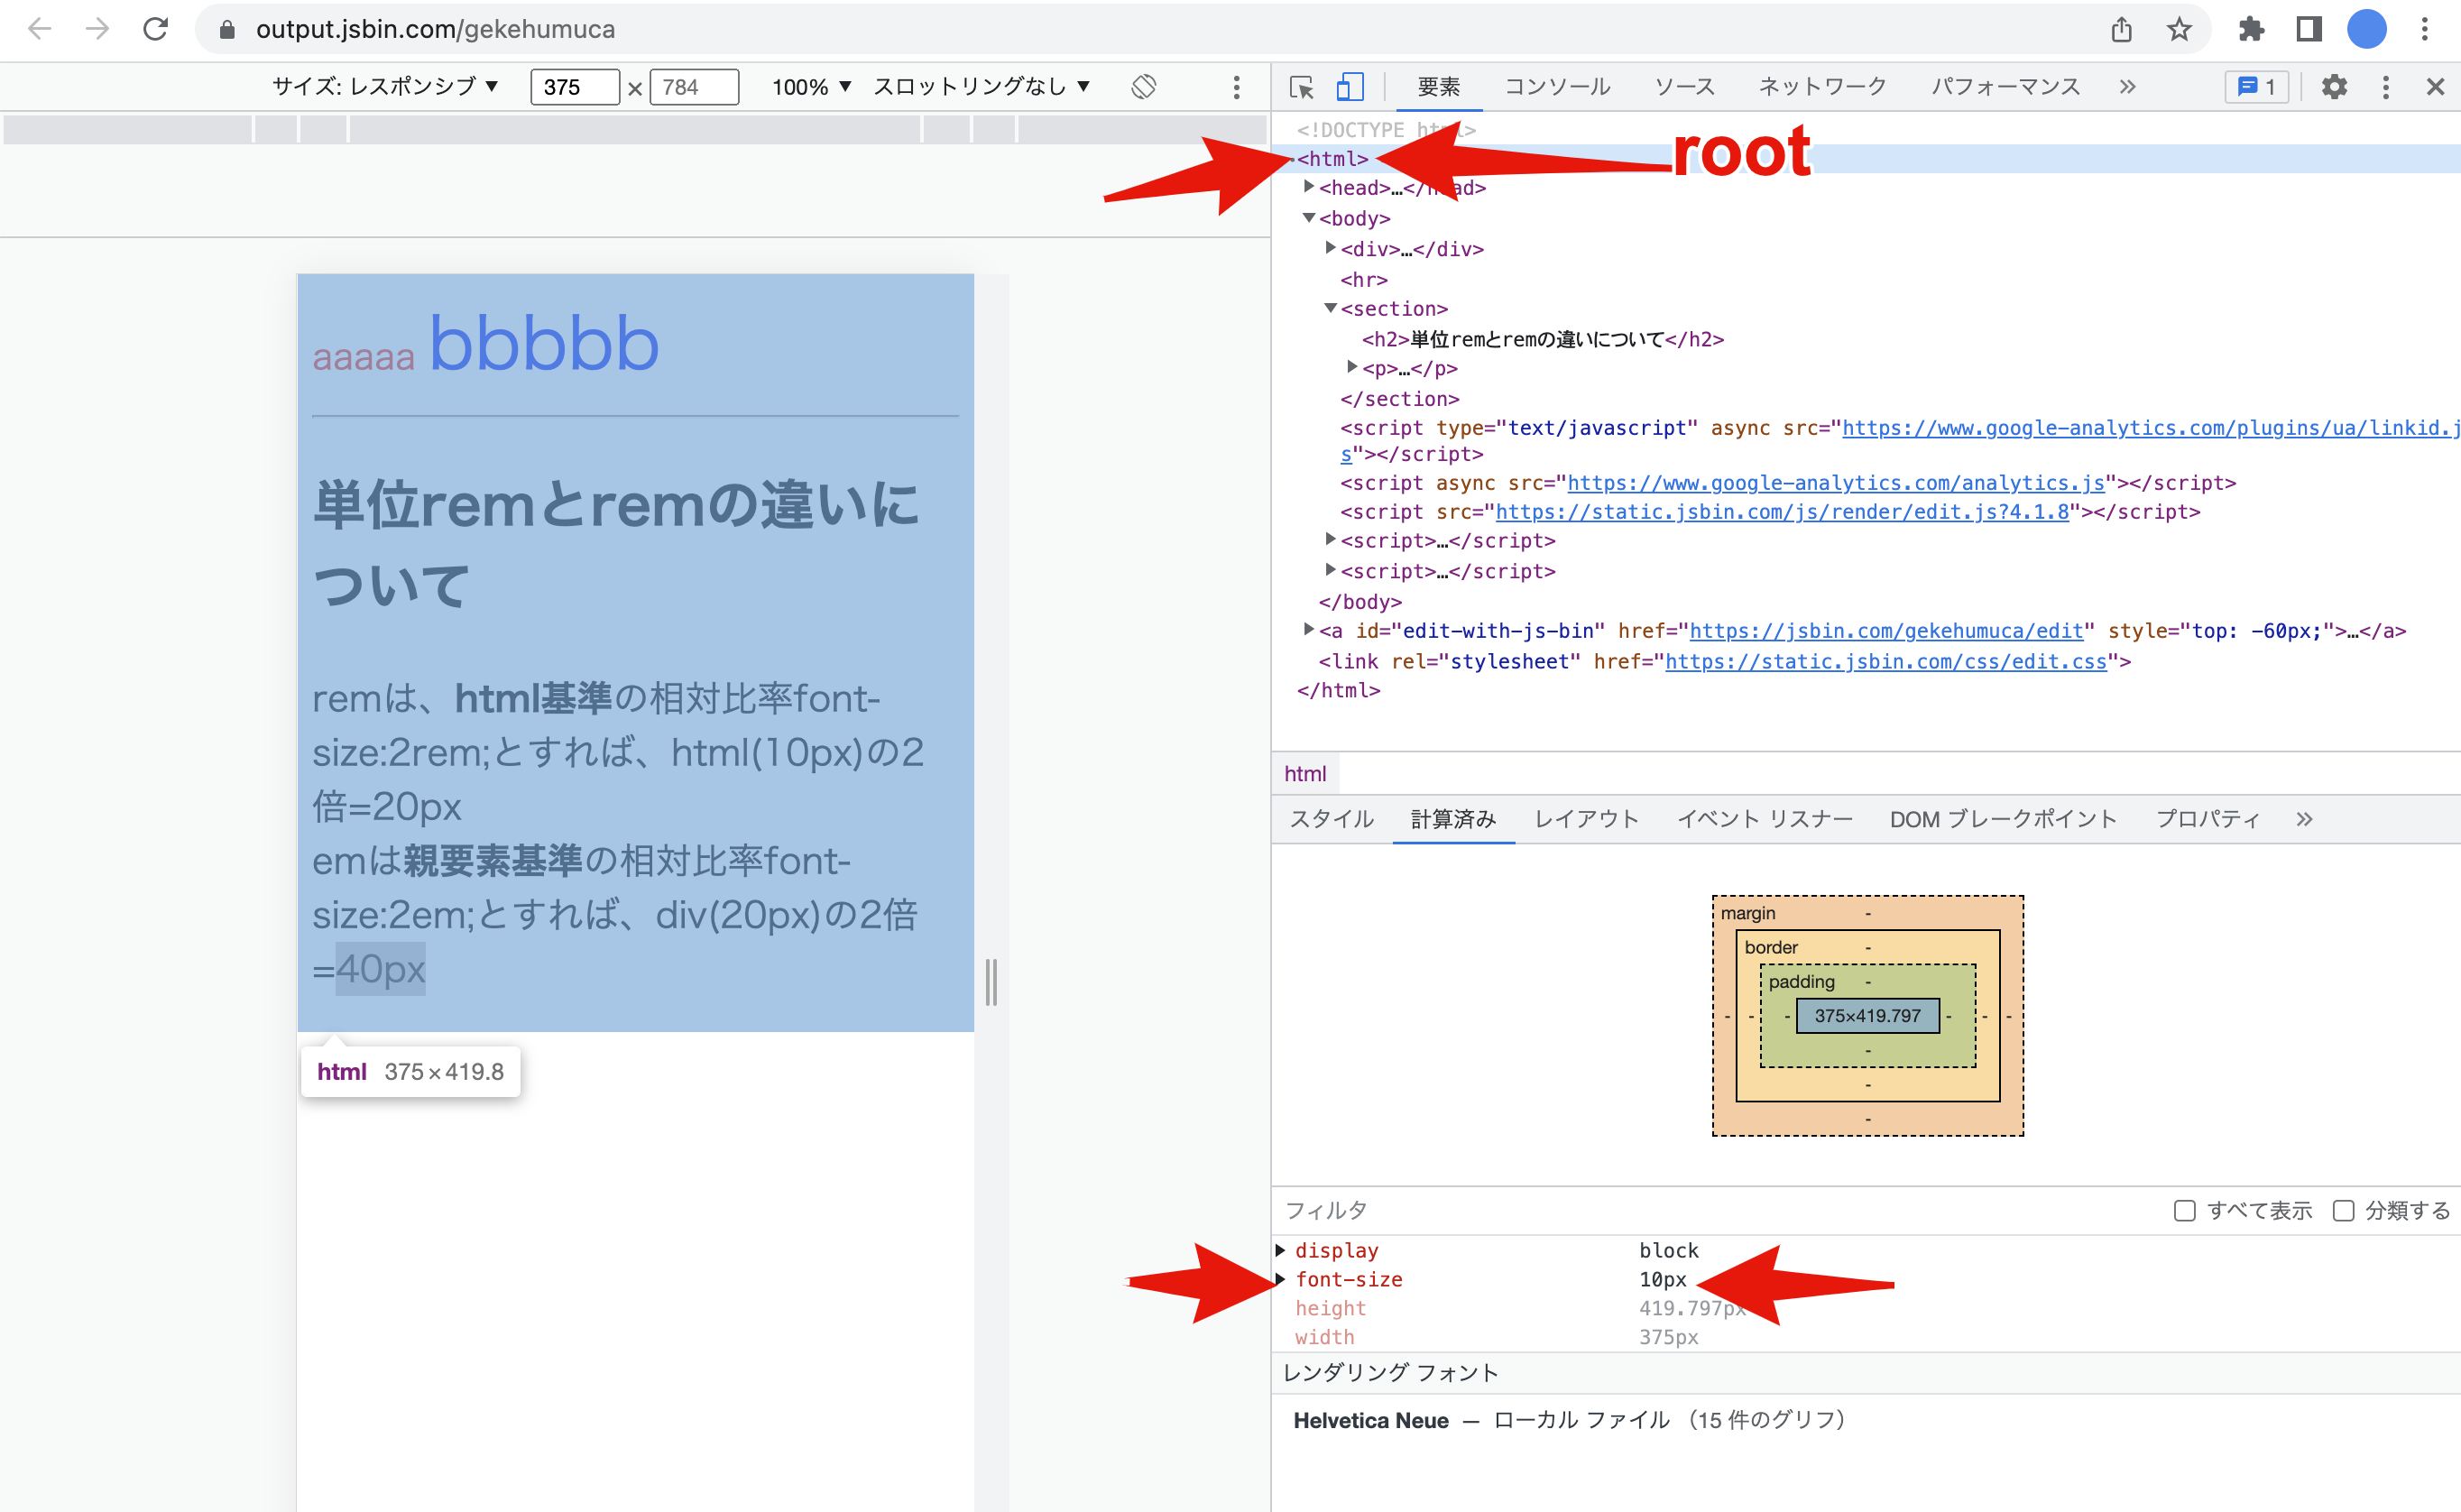
Task: Expand the p element node
Action: 1352,367
